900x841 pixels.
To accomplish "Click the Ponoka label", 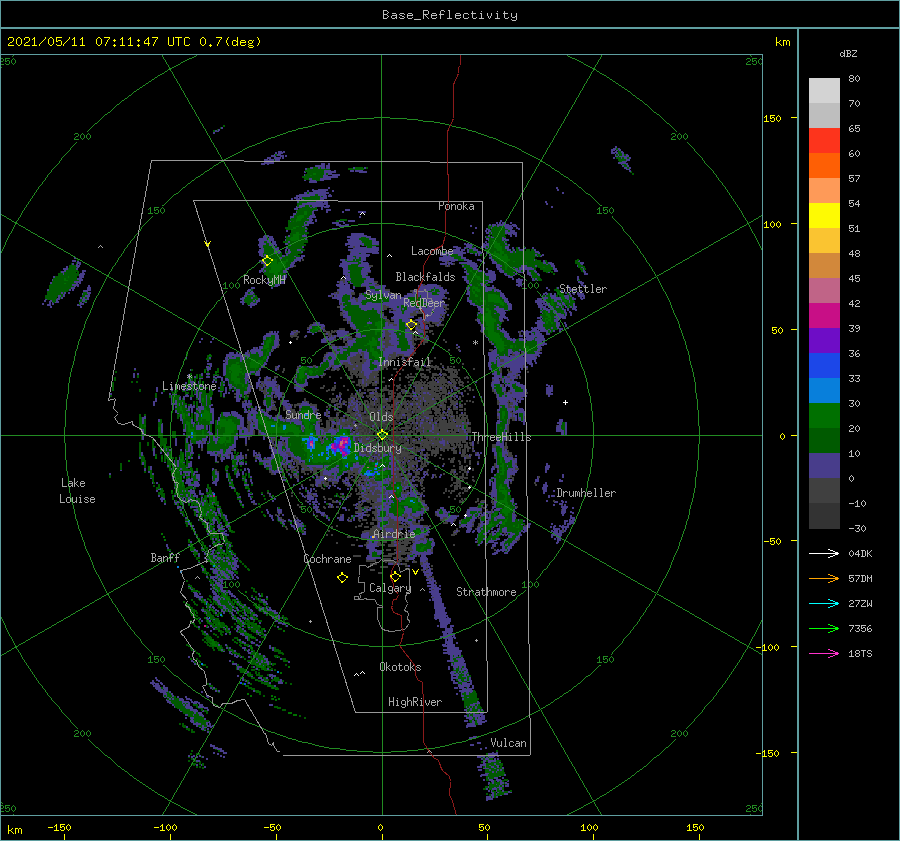I will coord(456,206).
